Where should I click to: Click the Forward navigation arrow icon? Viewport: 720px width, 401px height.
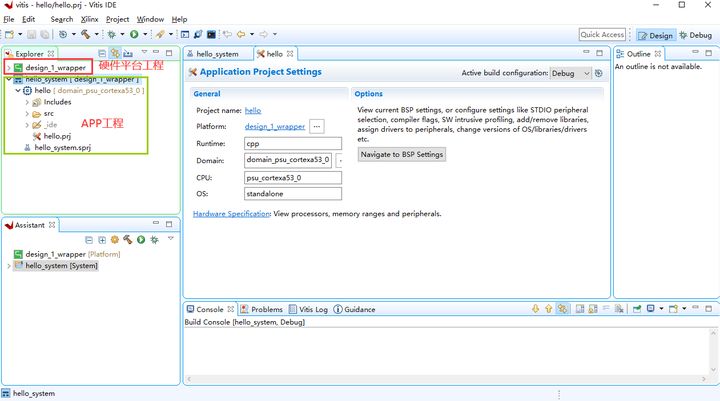click(264, 34)
